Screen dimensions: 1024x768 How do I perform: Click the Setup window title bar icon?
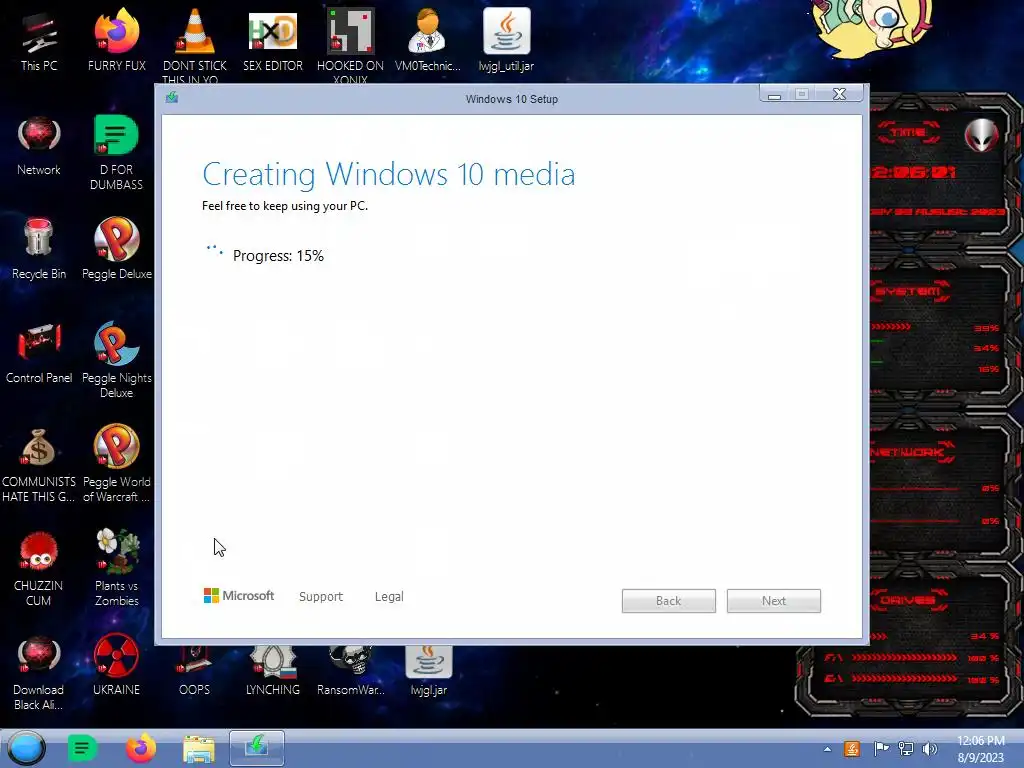click(172, 97)
